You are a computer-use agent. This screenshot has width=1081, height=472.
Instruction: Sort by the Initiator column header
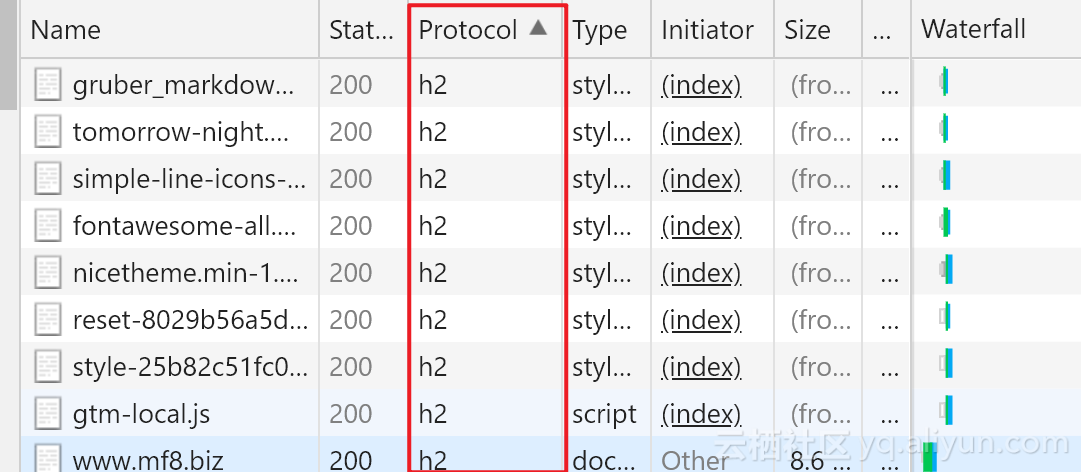click(707, 30)
